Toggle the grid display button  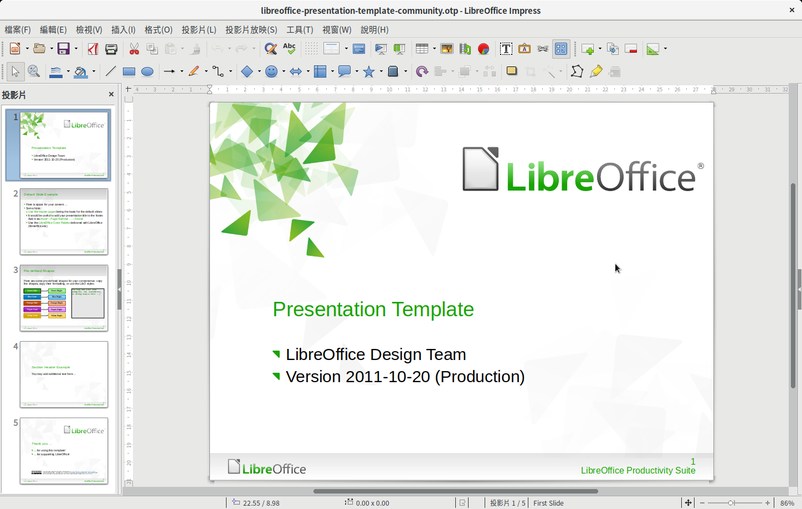tap(311, 48)
